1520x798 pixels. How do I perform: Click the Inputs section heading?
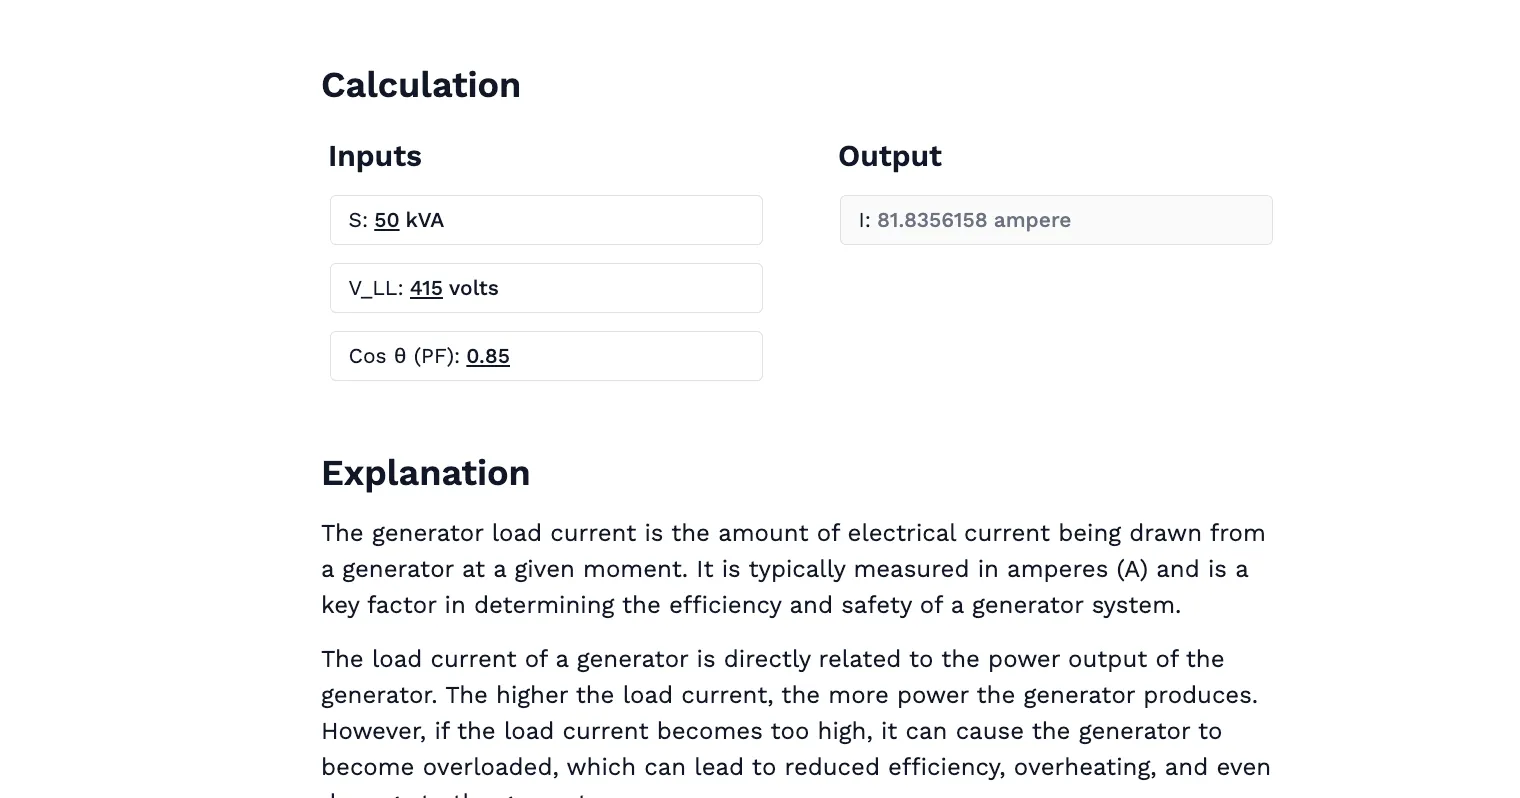click(374, 156)
